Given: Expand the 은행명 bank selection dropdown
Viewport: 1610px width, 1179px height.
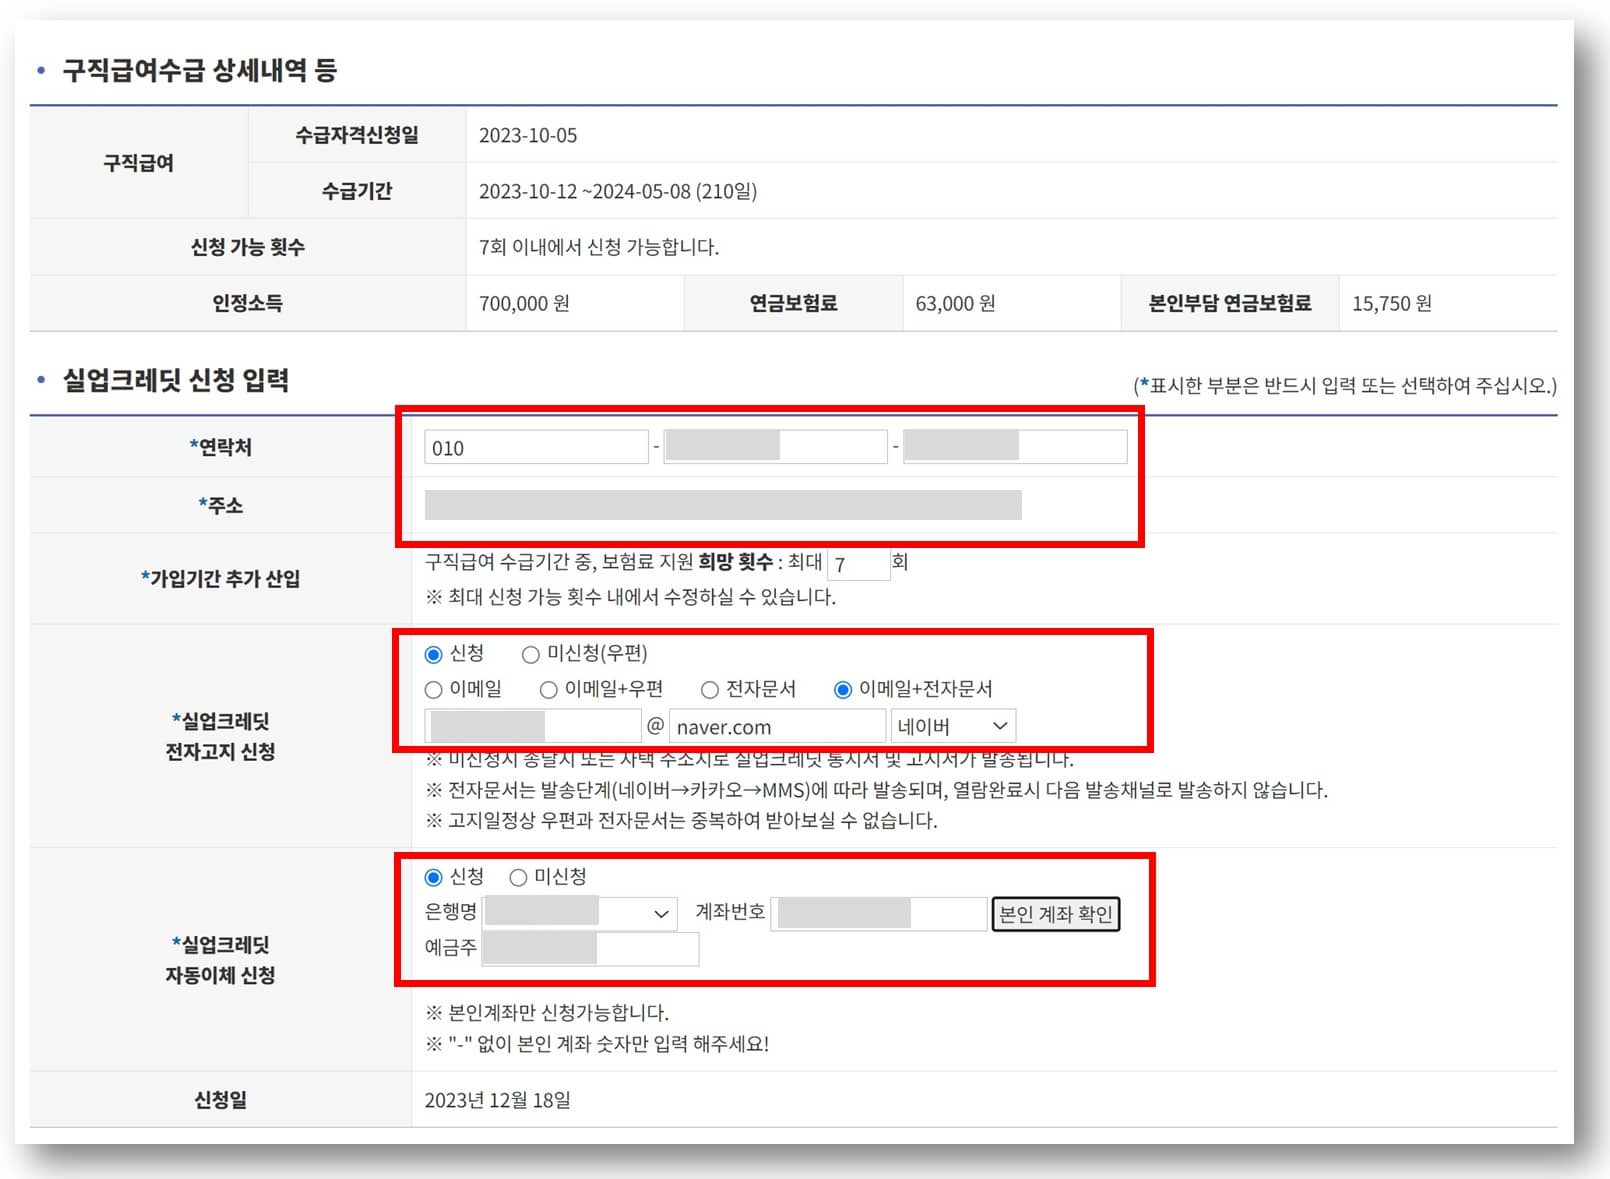Looking at the screenshot, I should point(580,913).
